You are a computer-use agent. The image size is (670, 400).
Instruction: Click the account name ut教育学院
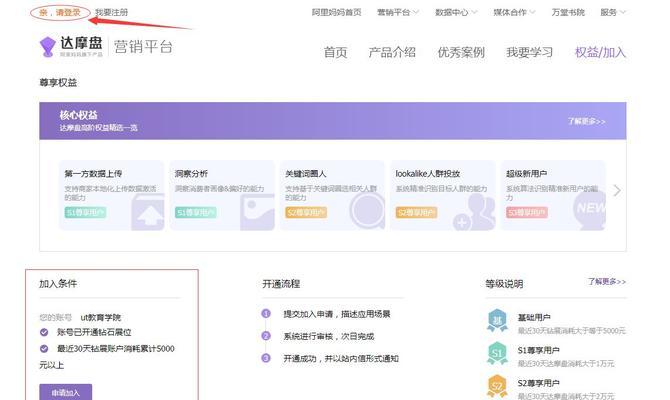(101, 318)
